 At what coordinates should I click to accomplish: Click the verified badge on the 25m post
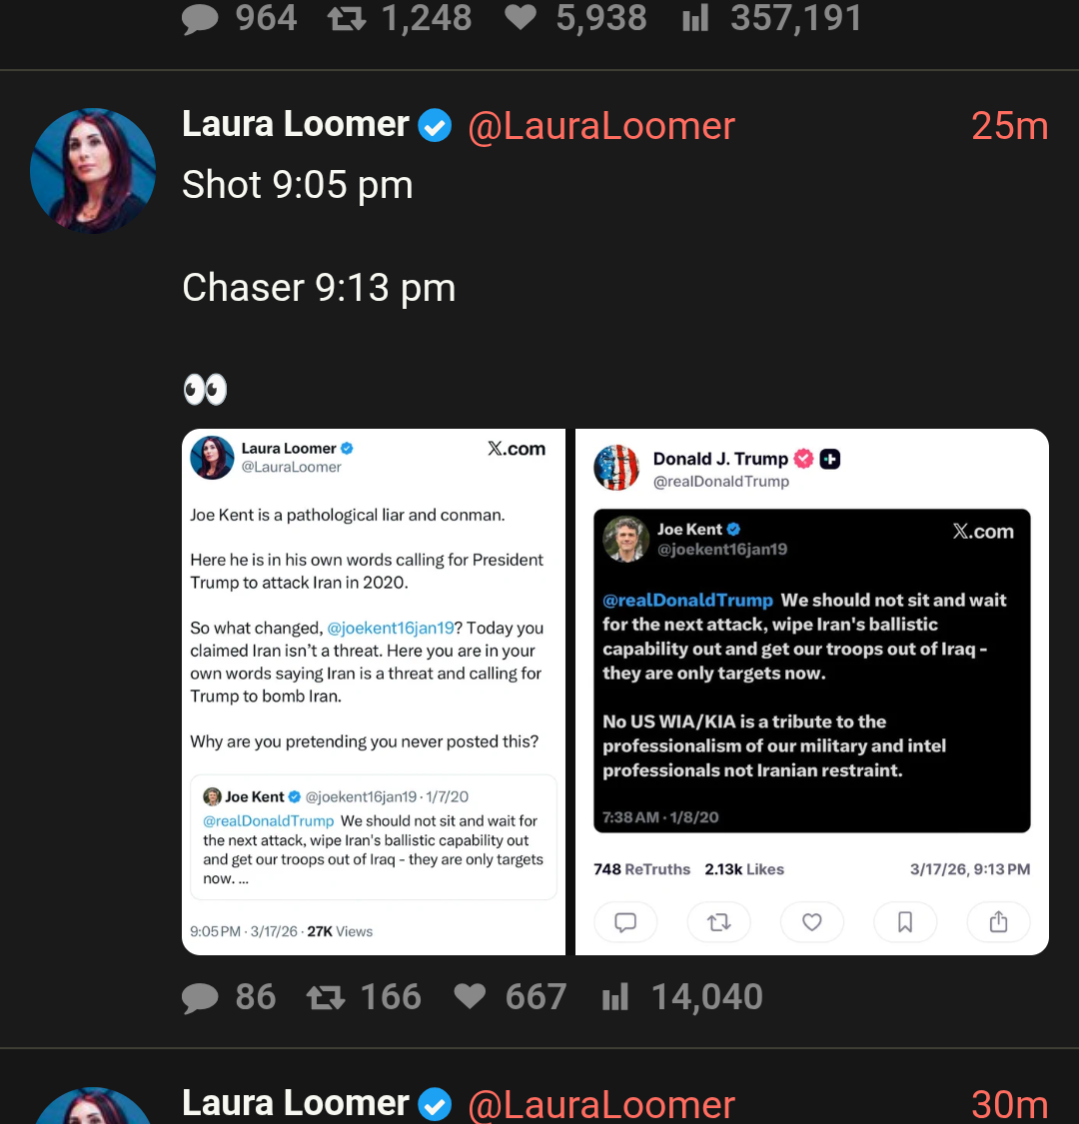(x=435, y=126)
